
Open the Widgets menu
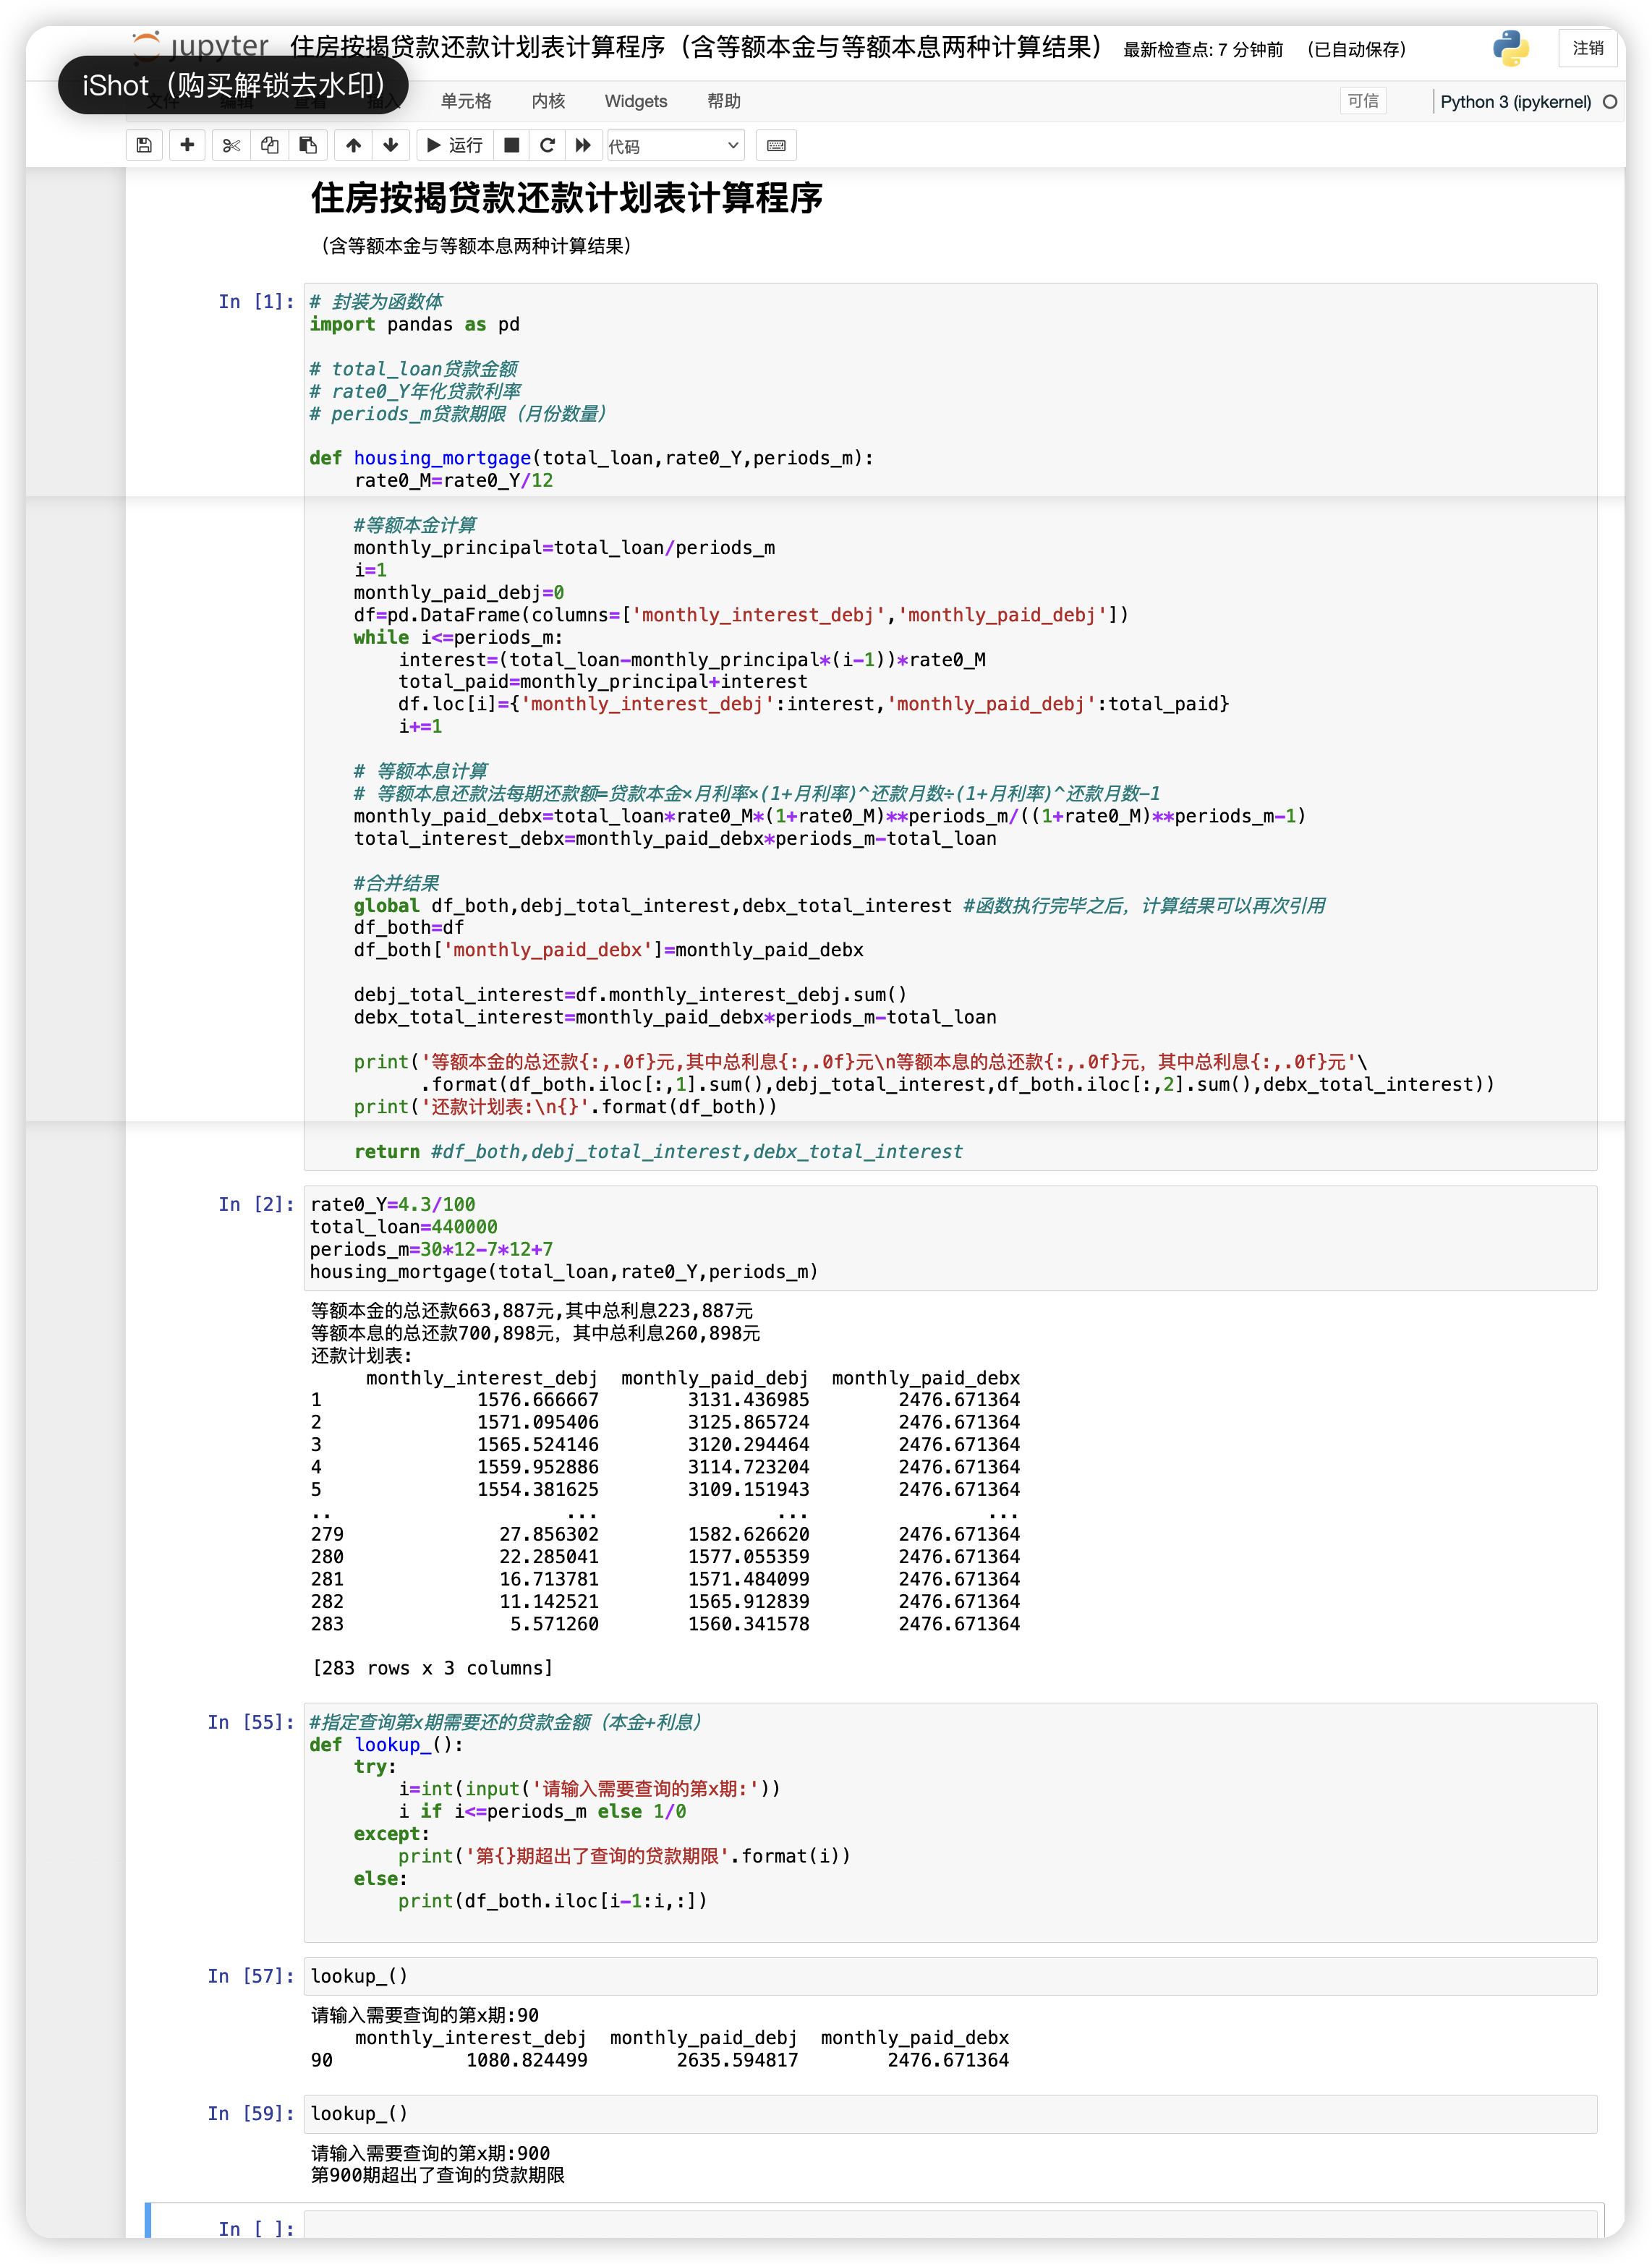click(x=635, y=101)
